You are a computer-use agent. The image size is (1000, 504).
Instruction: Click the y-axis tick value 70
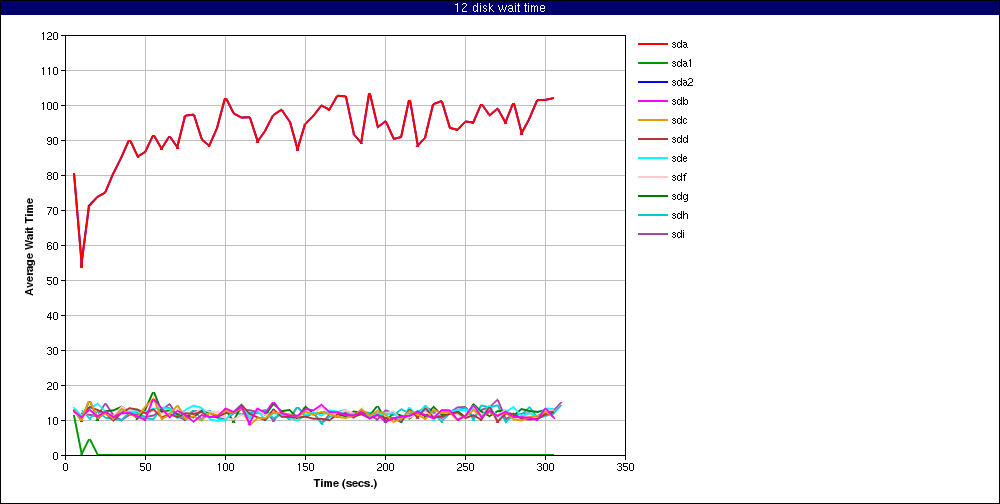pos(54,211)
